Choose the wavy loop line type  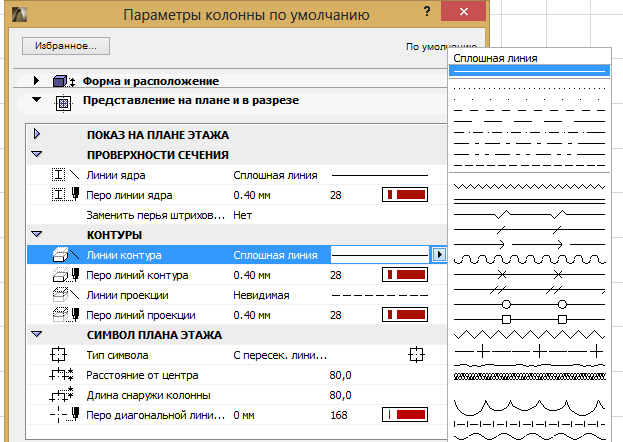click(529, 260)
